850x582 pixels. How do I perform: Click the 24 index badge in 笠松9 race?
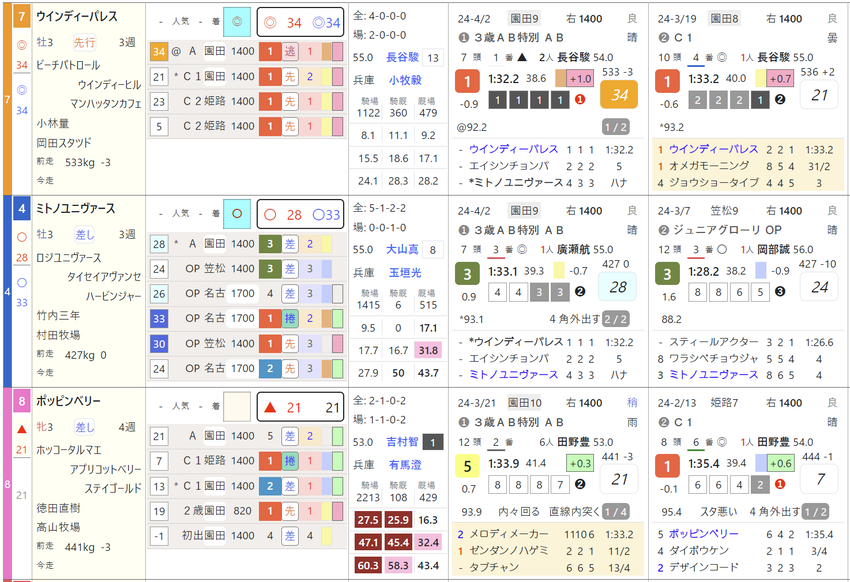pyautogui.click(x=819, y=287)
